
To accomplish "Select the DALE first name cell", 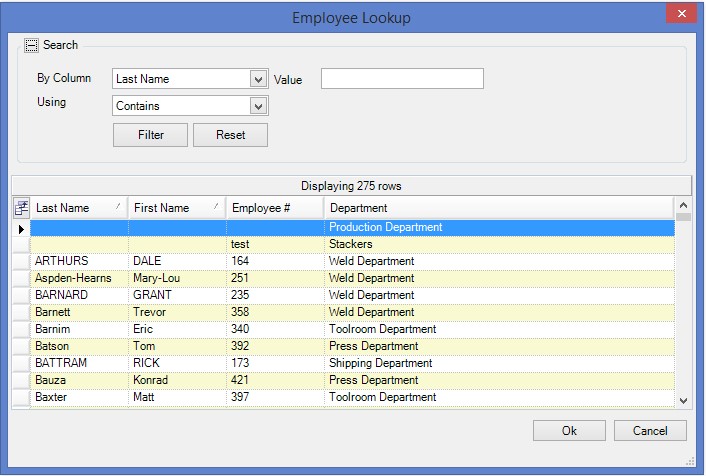I will tap(177, 261).
